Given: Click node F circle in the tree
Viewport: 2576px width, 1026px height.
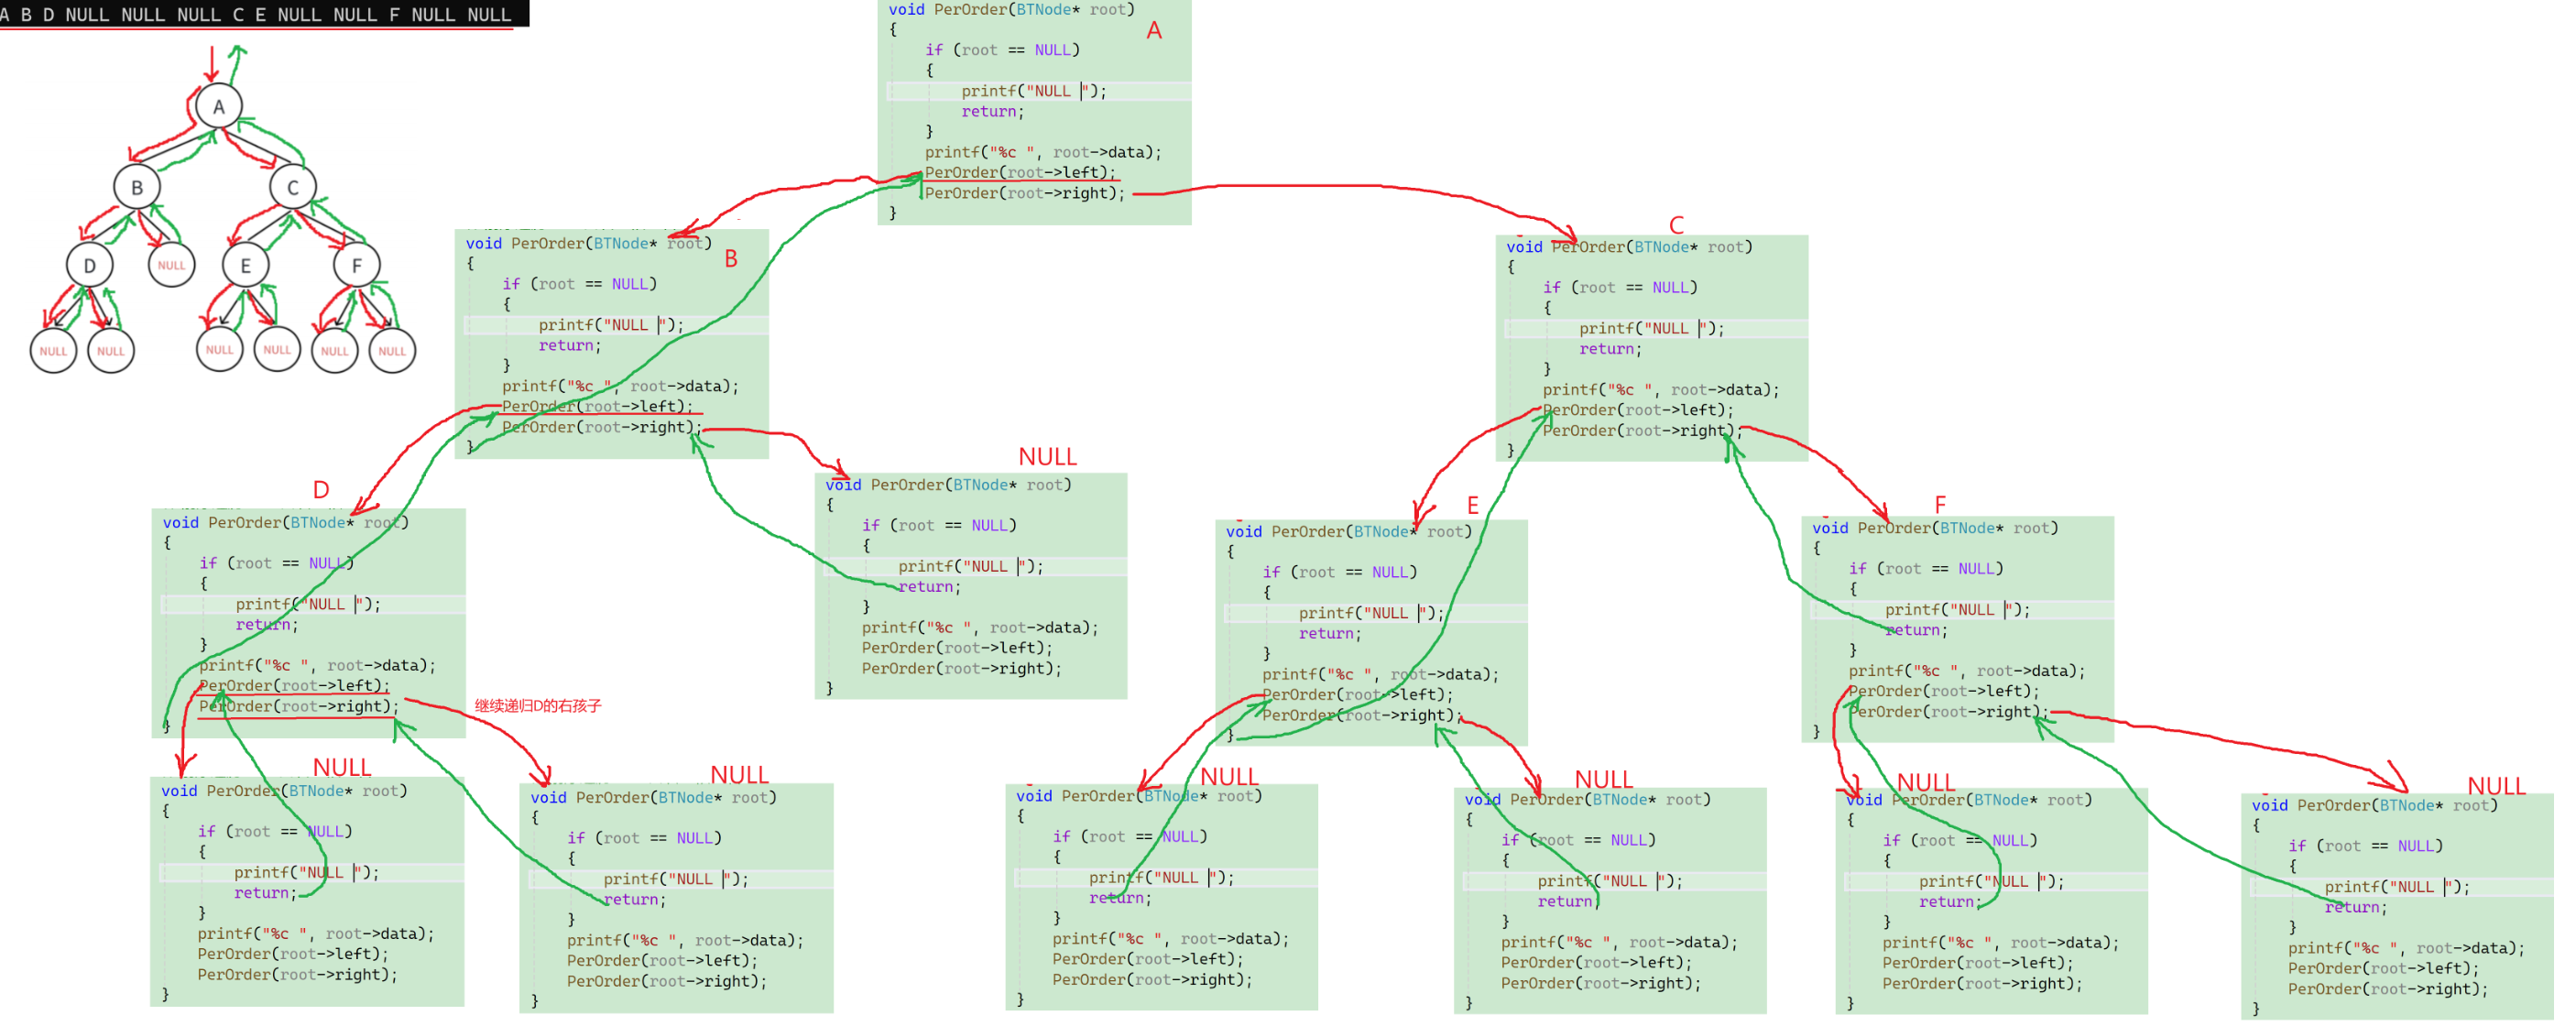Looking at the screenshot, I should (357, 266).
